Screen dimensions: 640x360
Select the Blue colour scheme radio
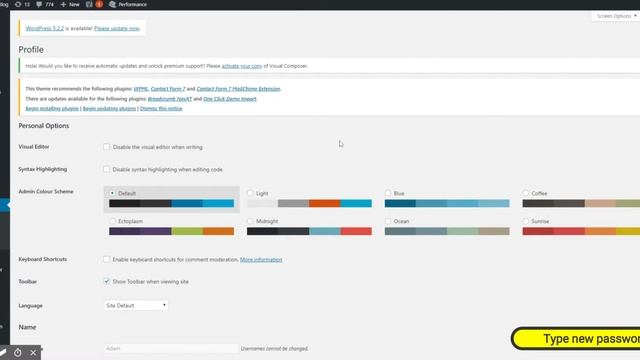coord(388,193)
